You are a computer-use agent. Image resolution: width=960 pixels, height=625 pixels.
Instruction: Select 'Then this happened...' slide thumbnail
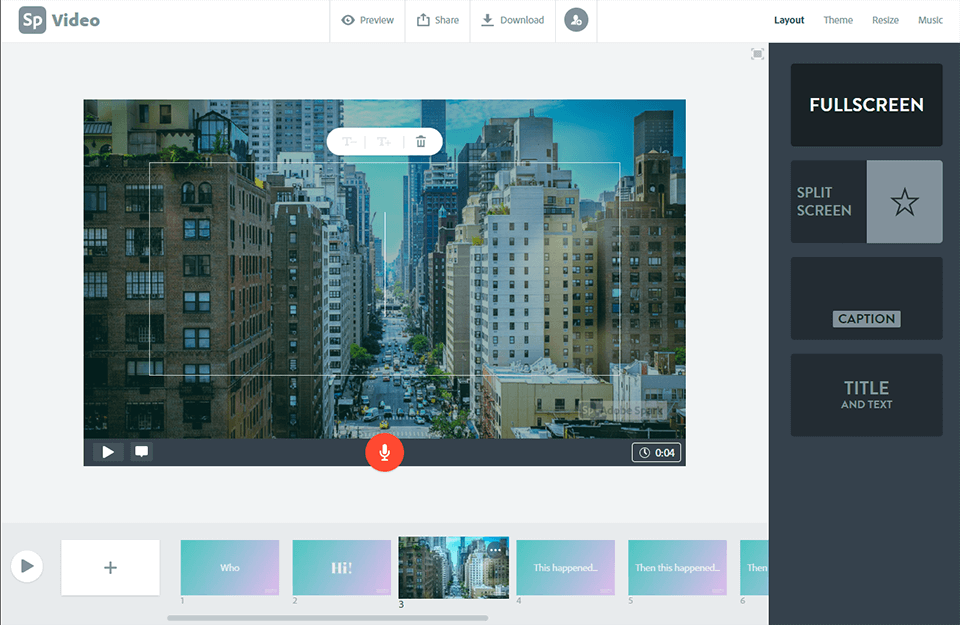[x=677, y=567]
